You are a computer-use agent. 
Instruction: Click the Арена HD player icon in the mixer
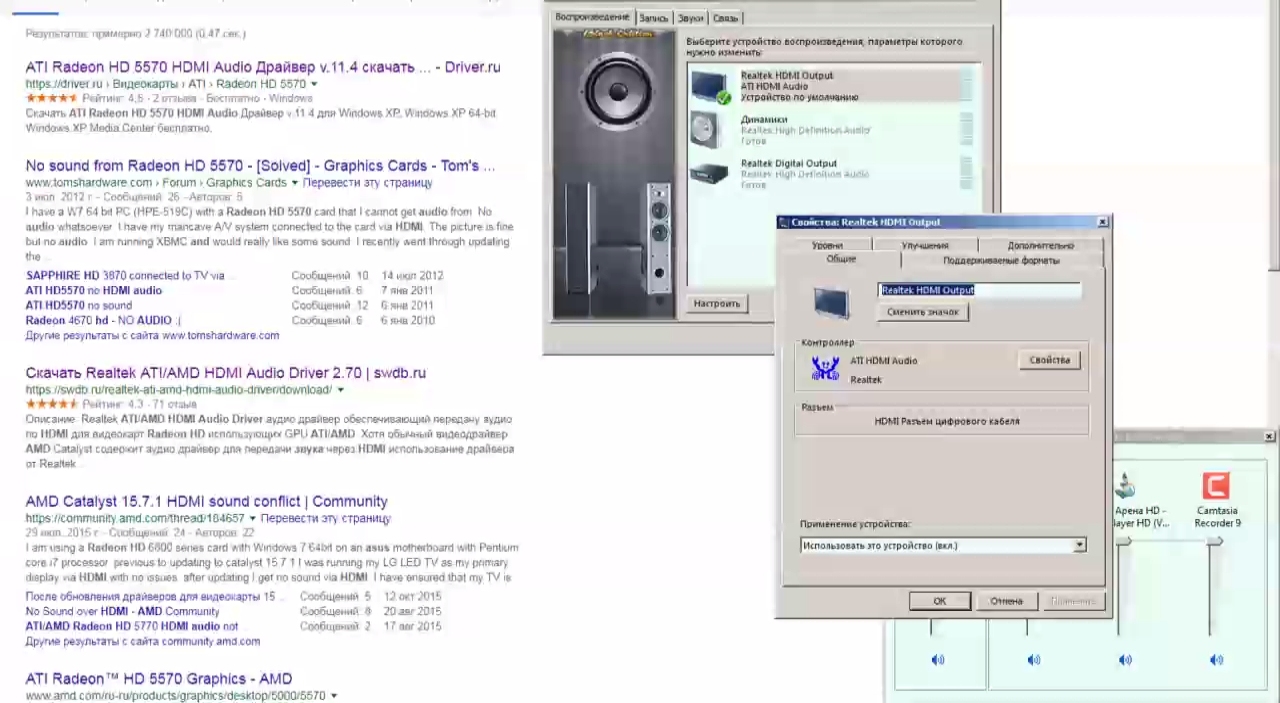[x=1125, y=487]
